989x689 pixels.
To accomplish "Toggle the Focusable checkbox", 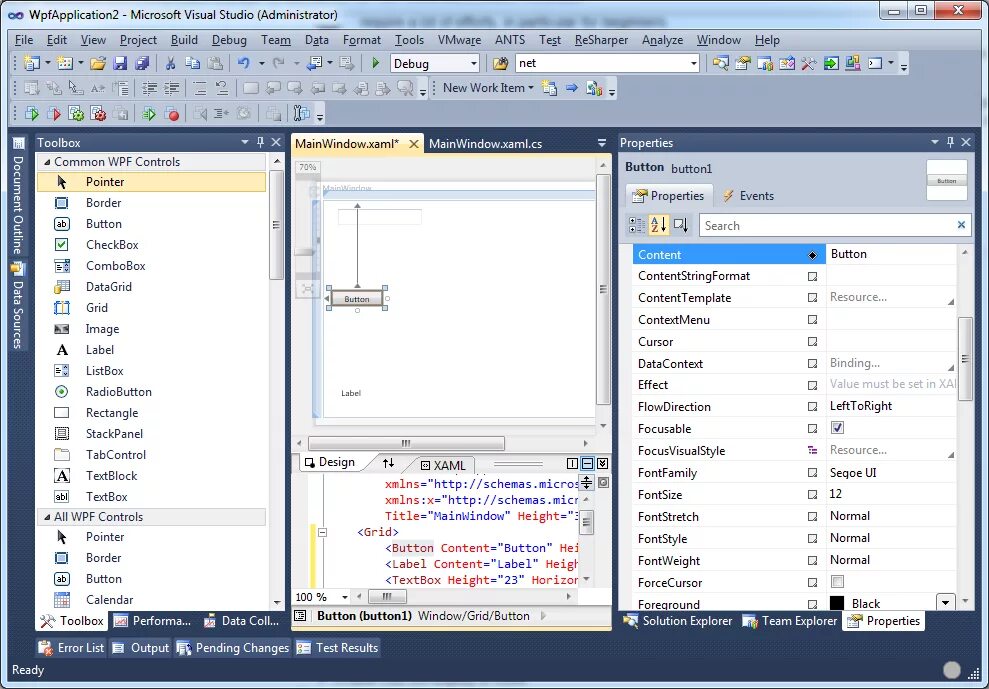I will [x=837, y=428].
